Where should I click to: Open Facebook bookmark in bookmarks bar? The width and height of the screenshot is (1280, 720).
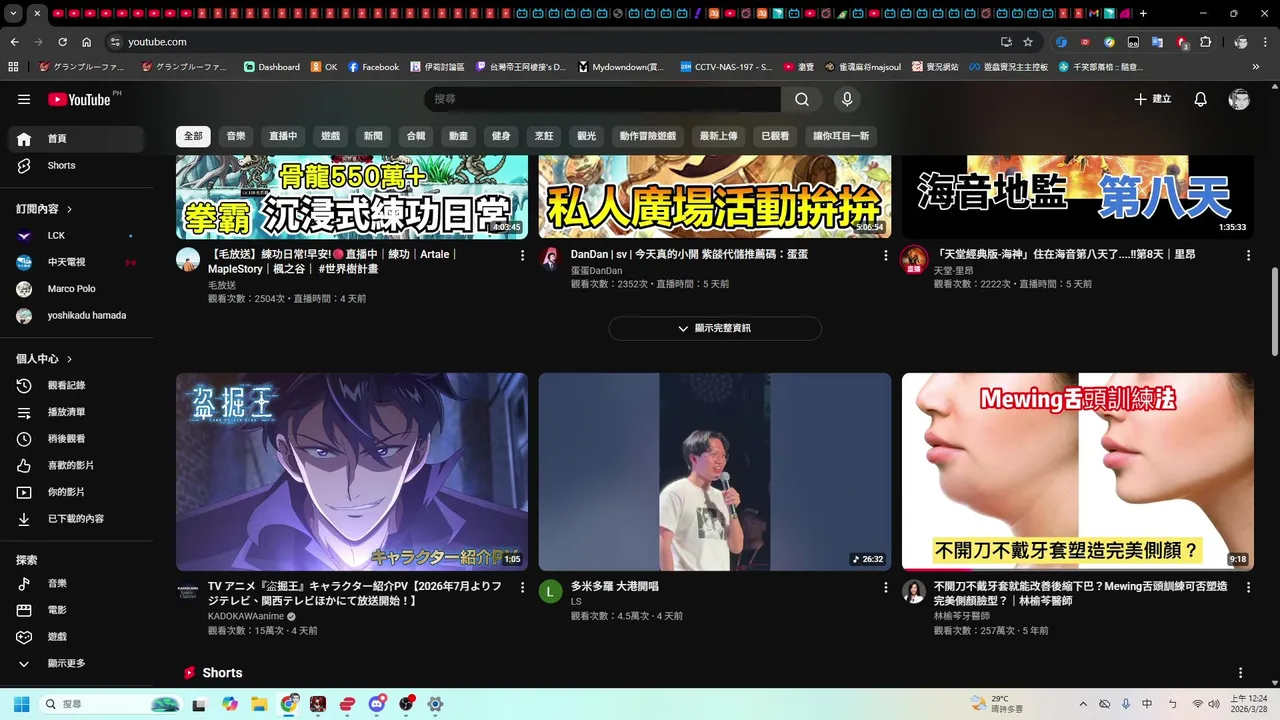pyautogui.click(x=373, y=67)
